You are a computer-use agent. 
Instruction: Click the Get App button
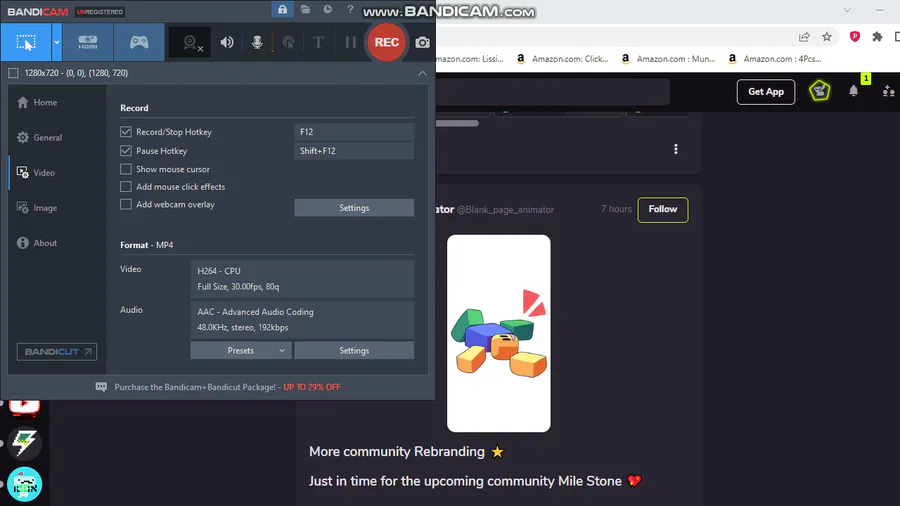[x=766, y=92]
